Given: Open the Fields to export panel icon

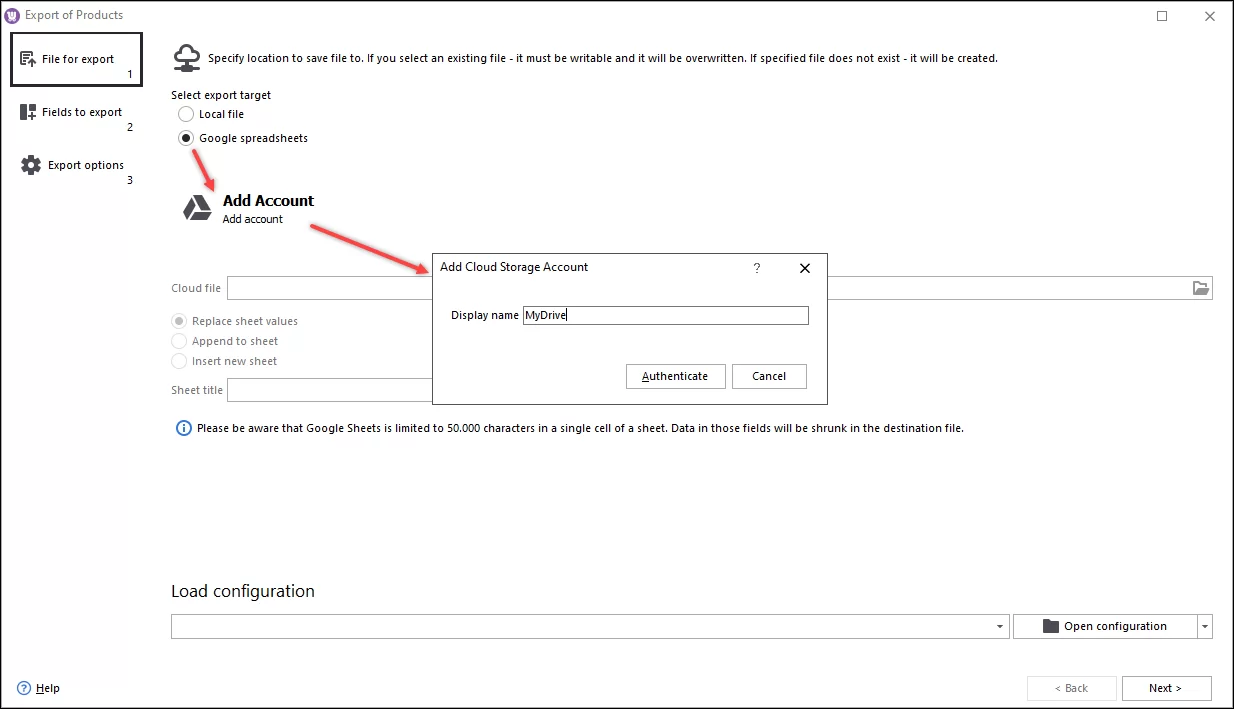Looking at the screenshot, I should [30, 111].
